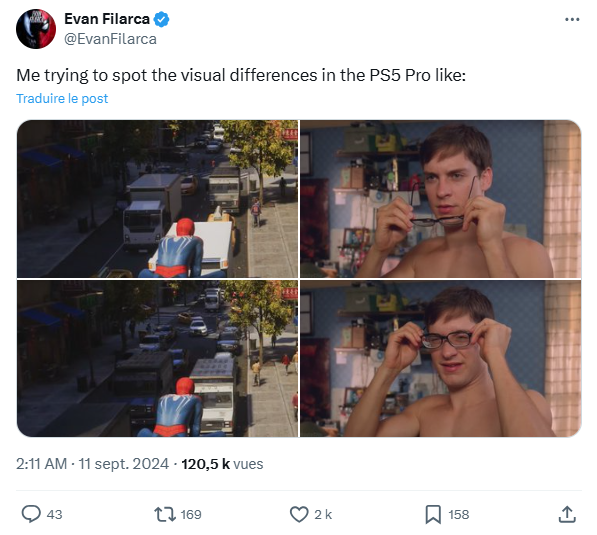Click the 2 k likes count
The image size is (597, 535).
(323, 514)
